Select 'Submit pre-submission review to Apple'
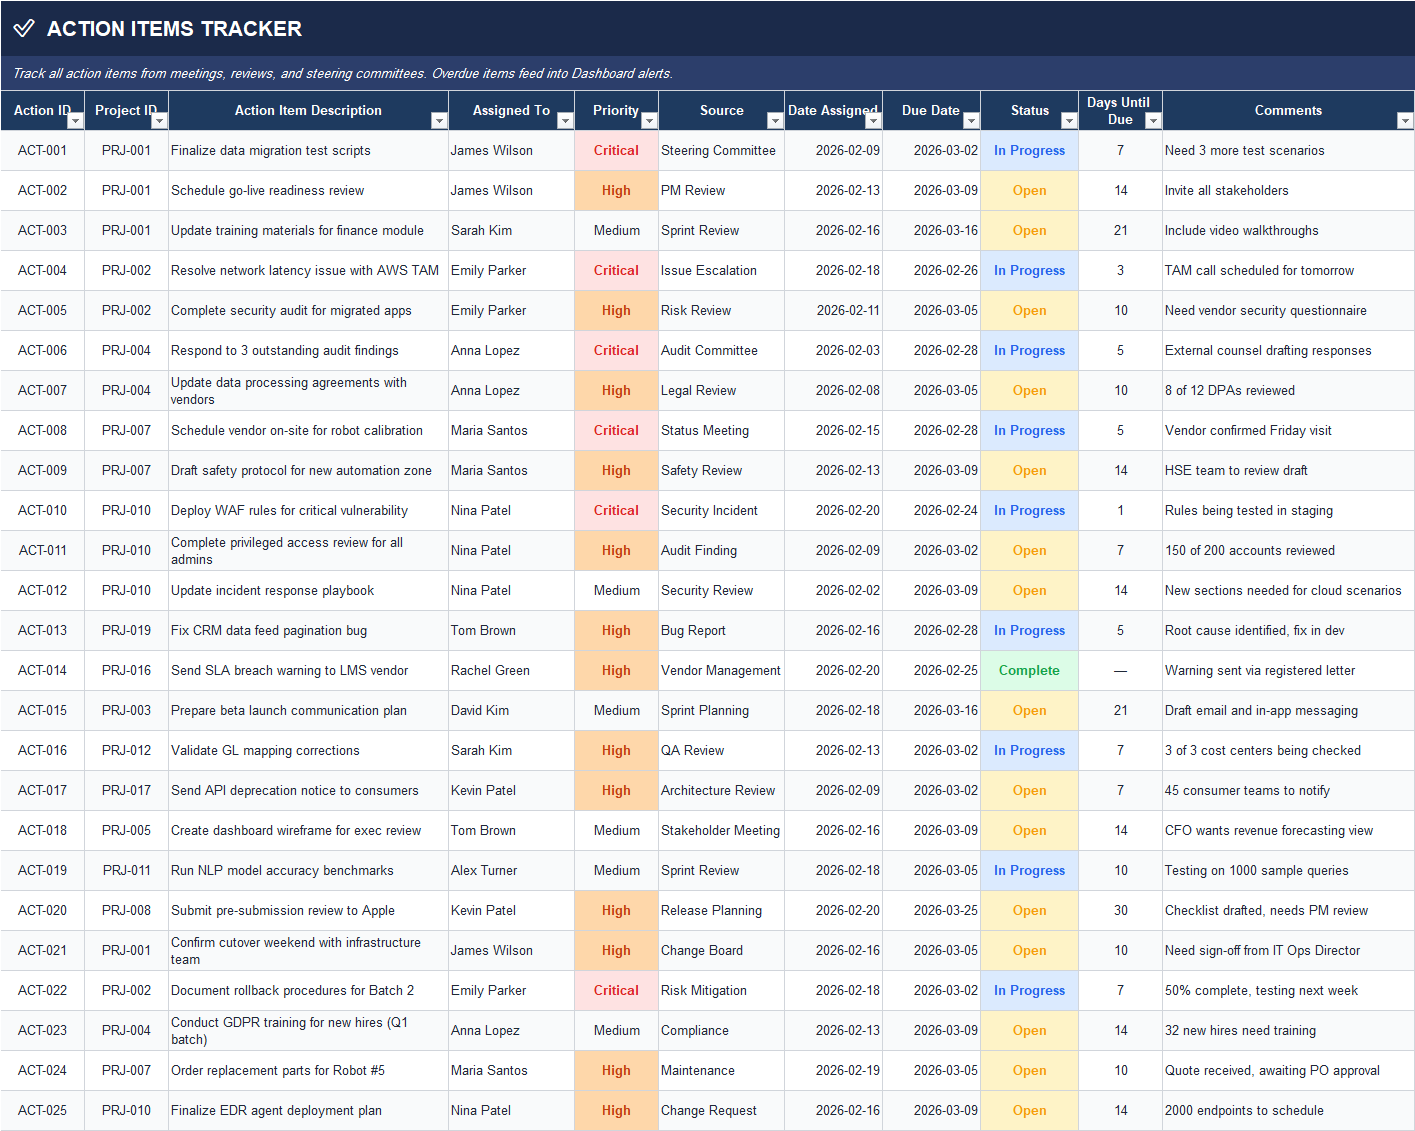 pos(308,911)
